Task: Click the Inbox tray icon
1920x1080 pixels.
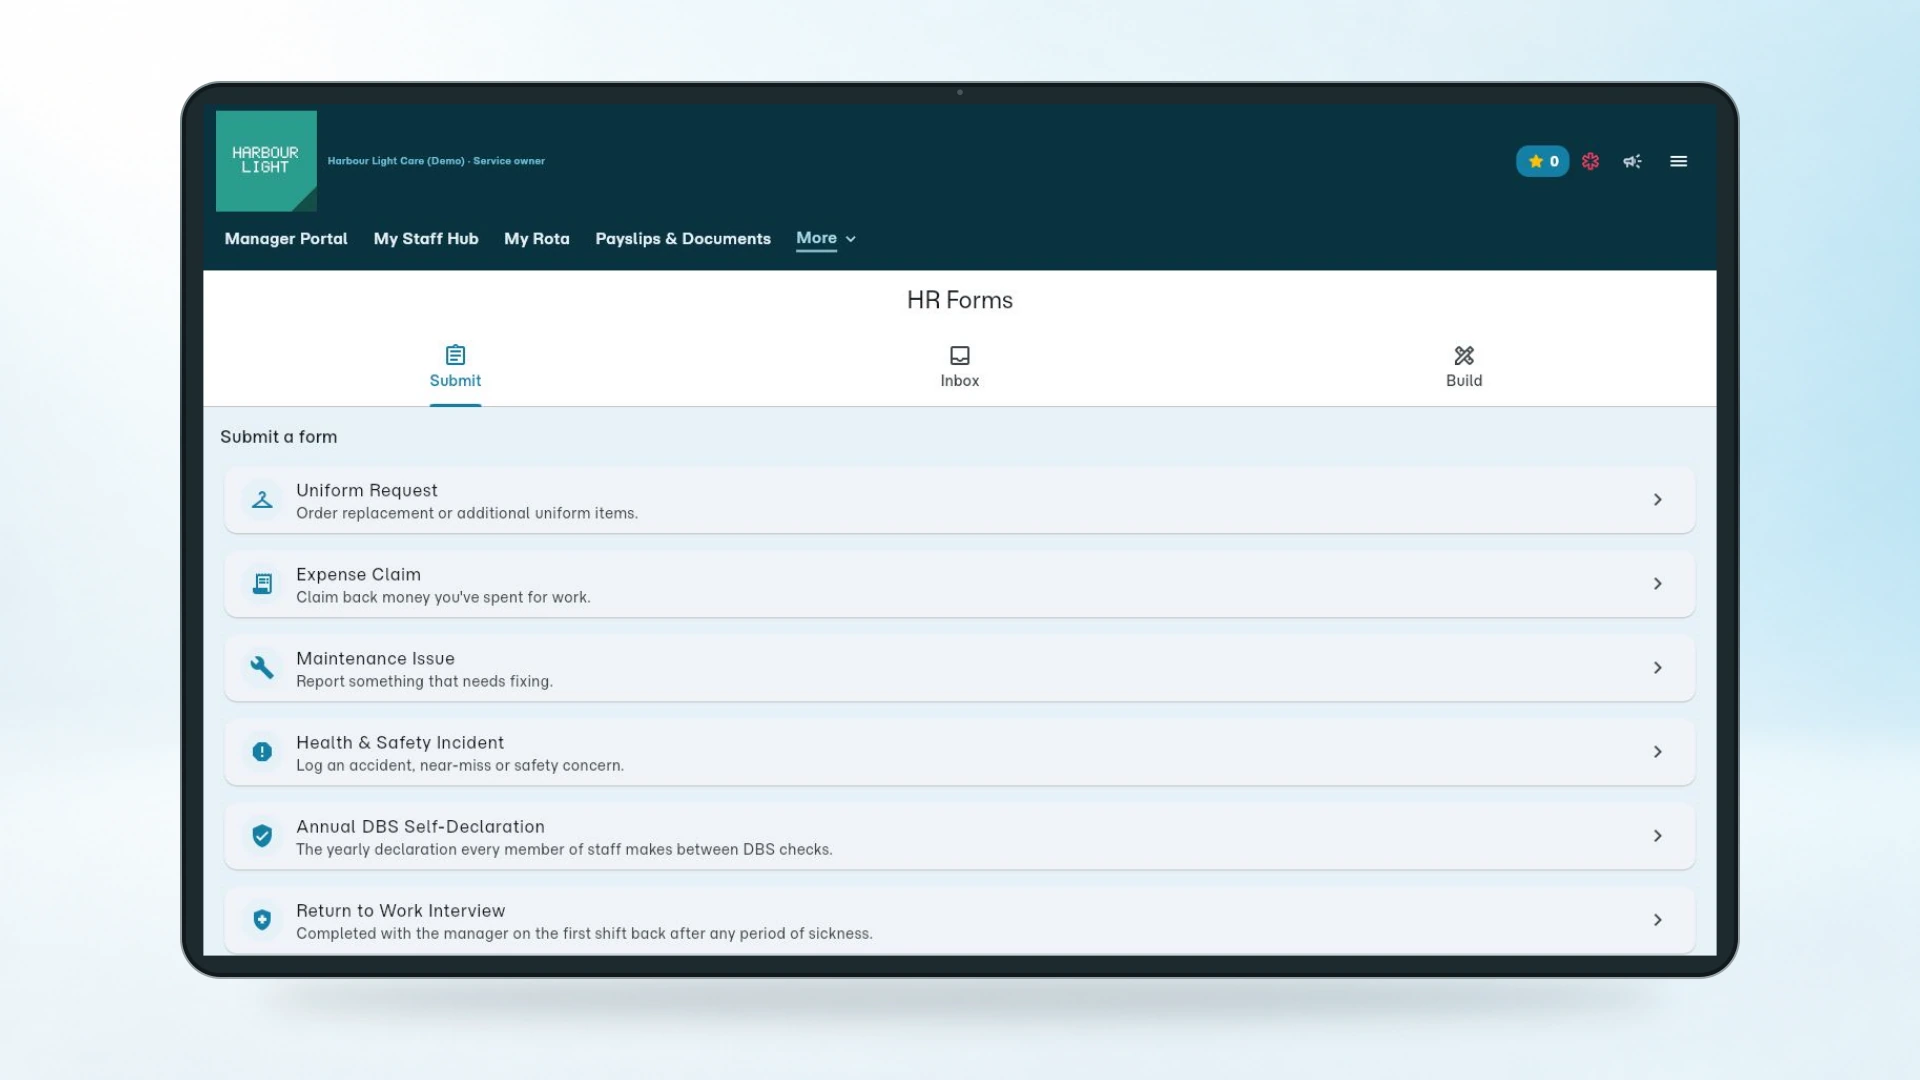Action: (x=959, y=355)
